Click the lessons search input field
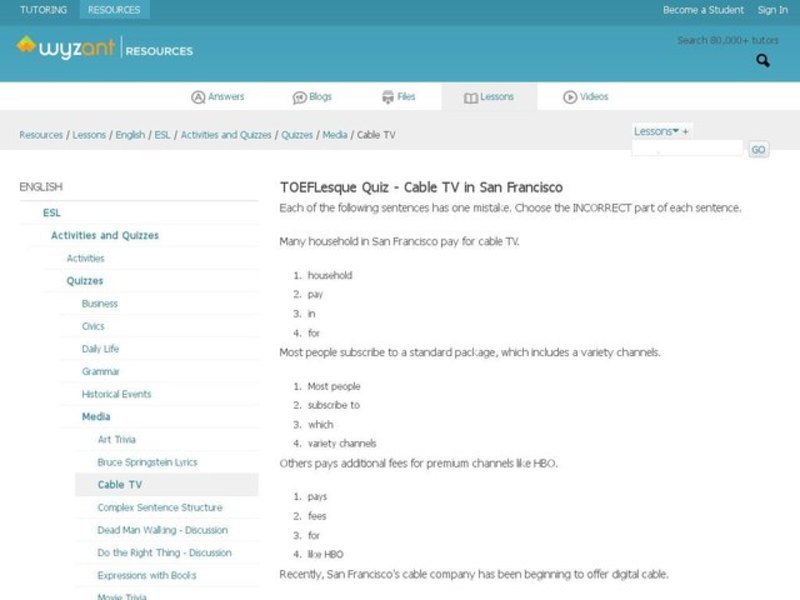The height and width of the screenshot is (600, 800). click(x=687, y=149)
